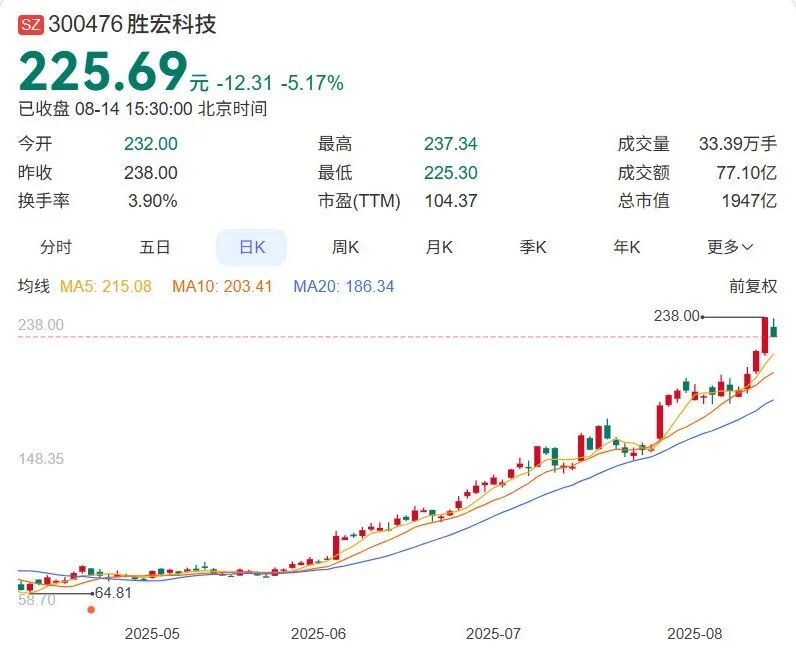Screen dimensions: 796x655
Task: Click the 64.81 low price annotation
Action: (x=113, y=593)
